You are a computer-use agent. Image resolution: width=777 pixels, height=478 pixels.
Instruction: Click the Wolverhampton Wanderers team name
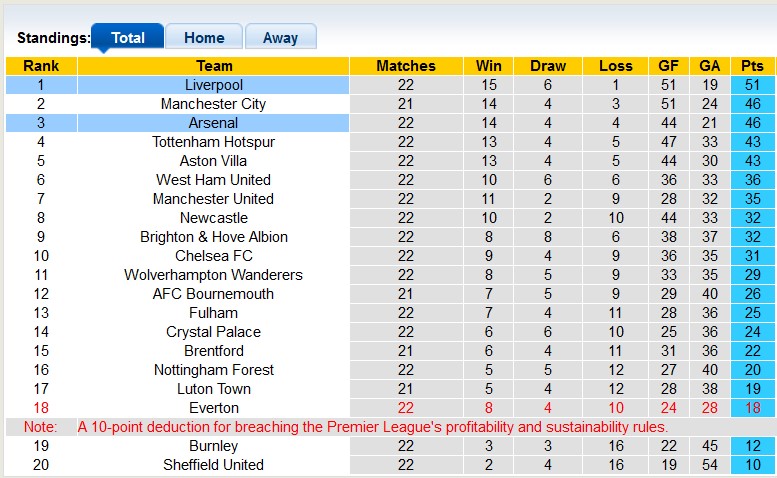coord(213,275)
